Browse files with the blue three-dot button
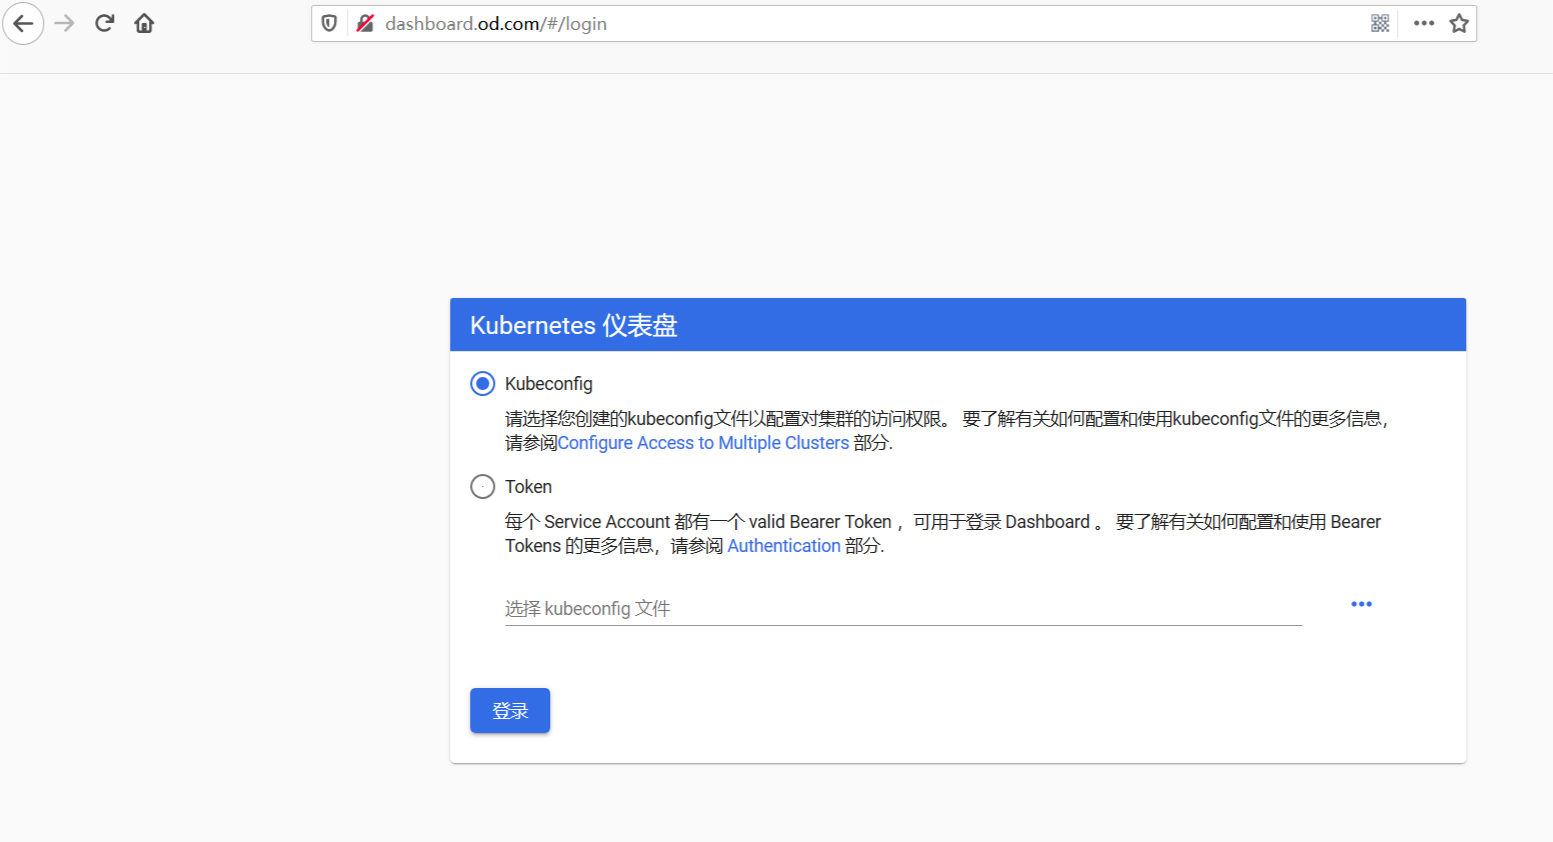Viewport: 1553px width, 842px height. pos(1361,604)
